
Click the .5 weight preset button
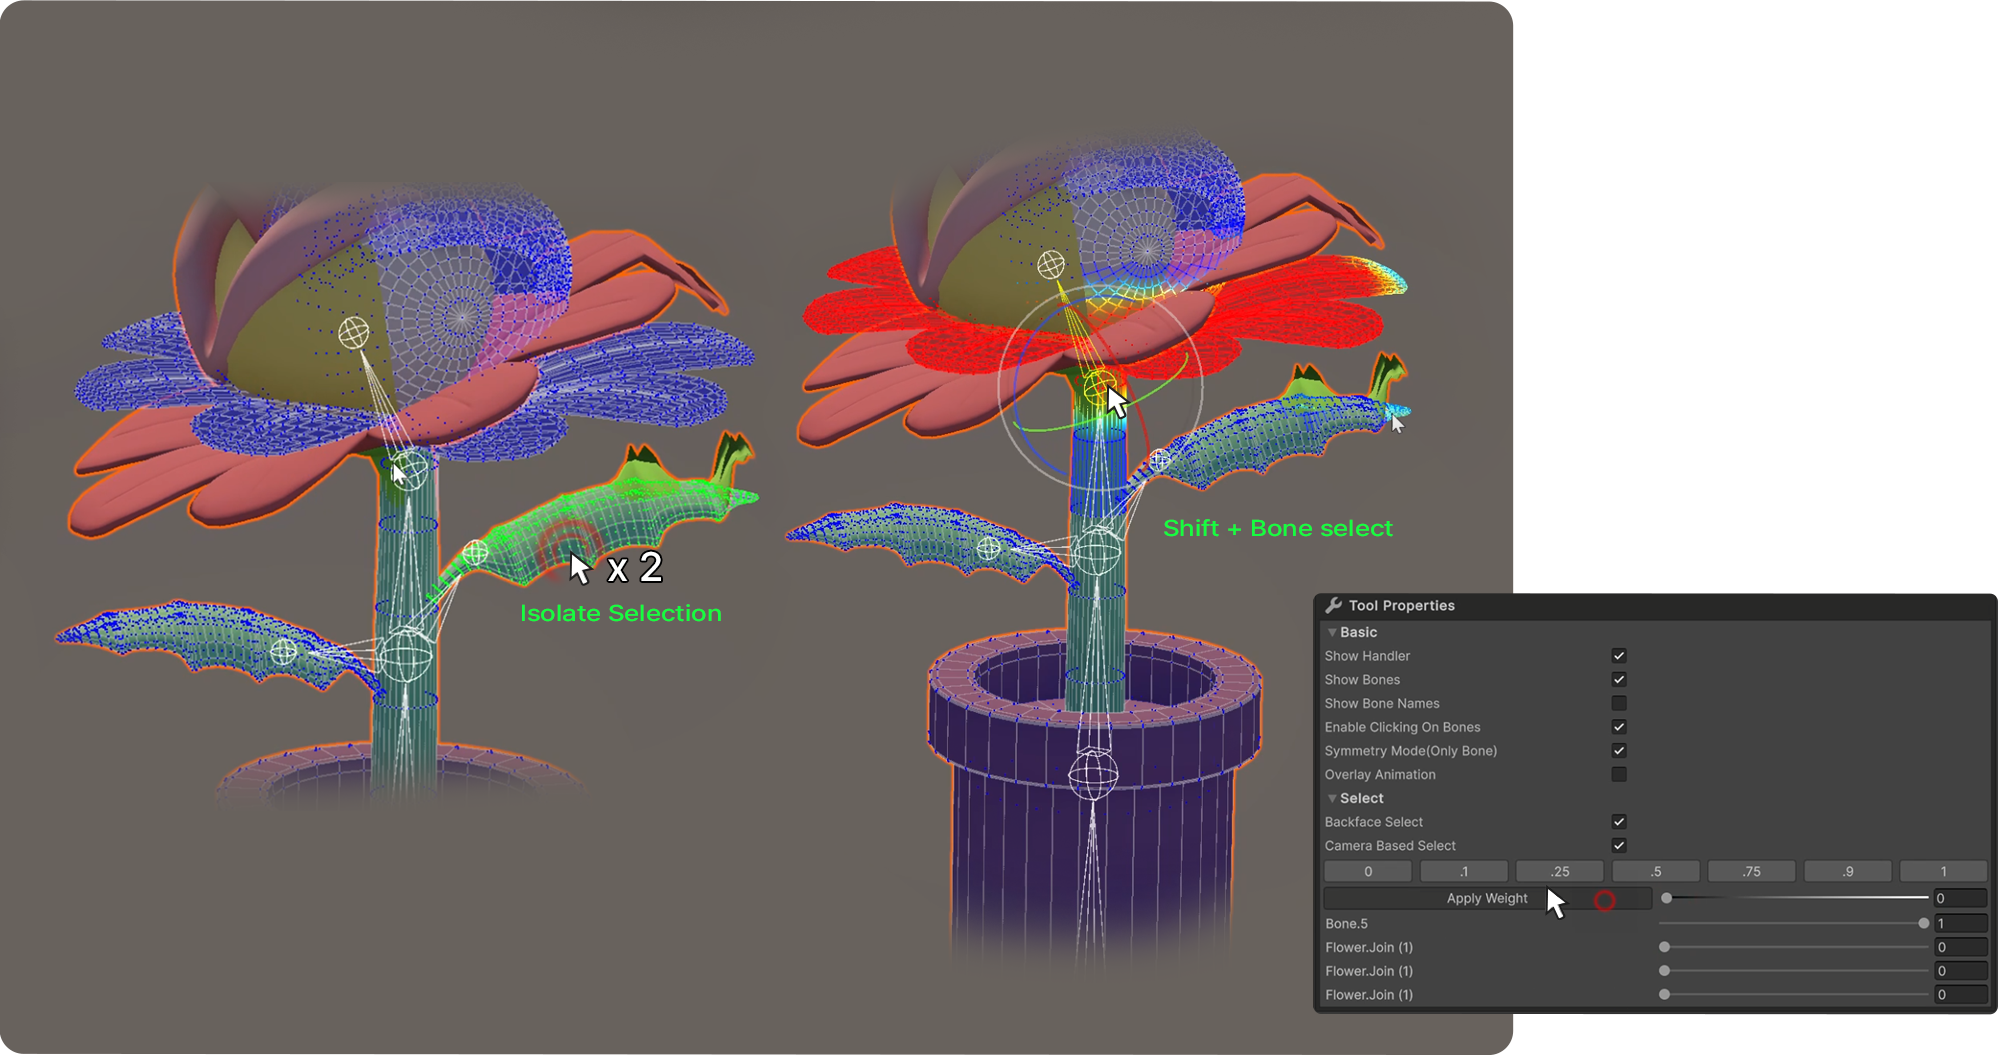[x=1656, y=872]
